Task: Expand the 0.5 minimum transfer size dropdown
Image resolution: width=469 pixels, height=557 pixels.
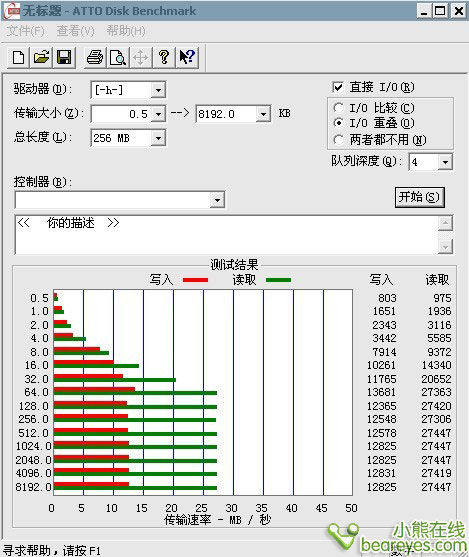Action: pos(158,114)
